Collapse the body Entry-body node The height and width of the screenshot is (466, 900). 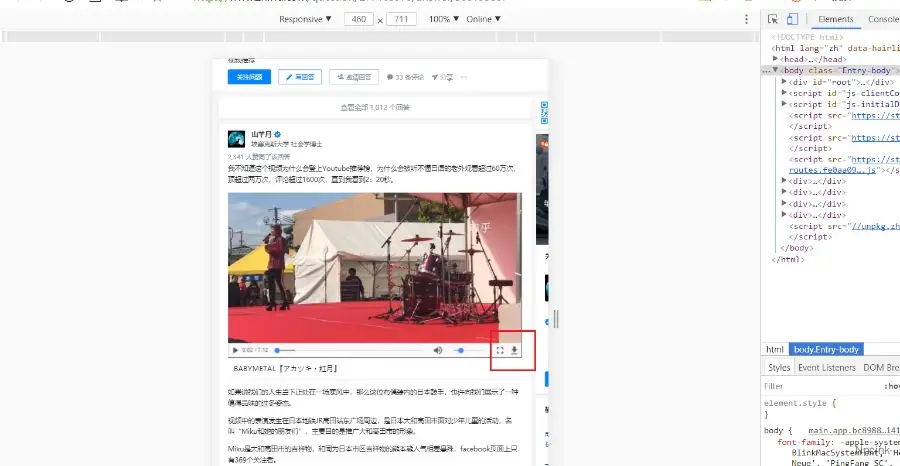pos(775,71)
